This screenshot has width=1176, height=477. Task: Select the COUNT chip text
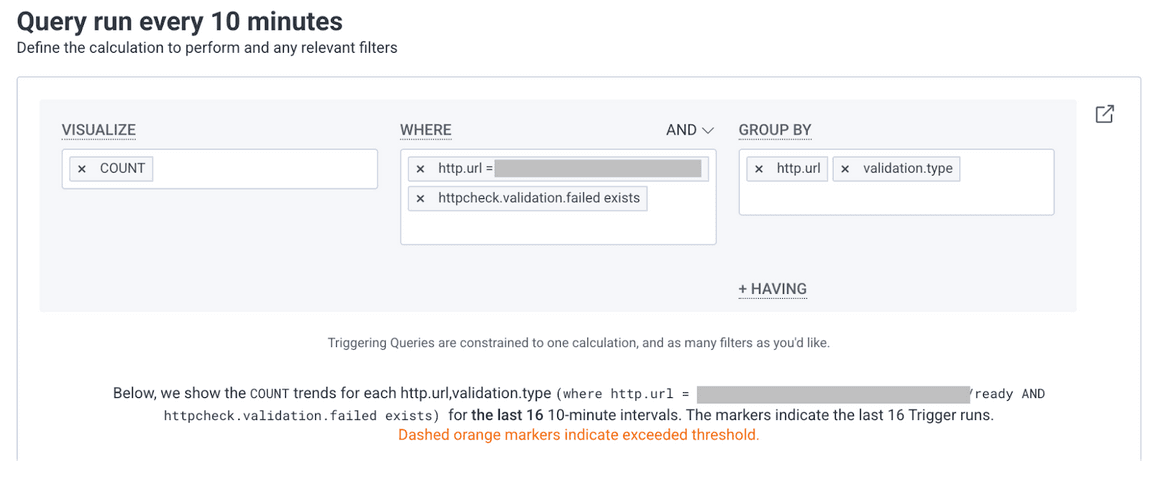click(x=122, y=169)
